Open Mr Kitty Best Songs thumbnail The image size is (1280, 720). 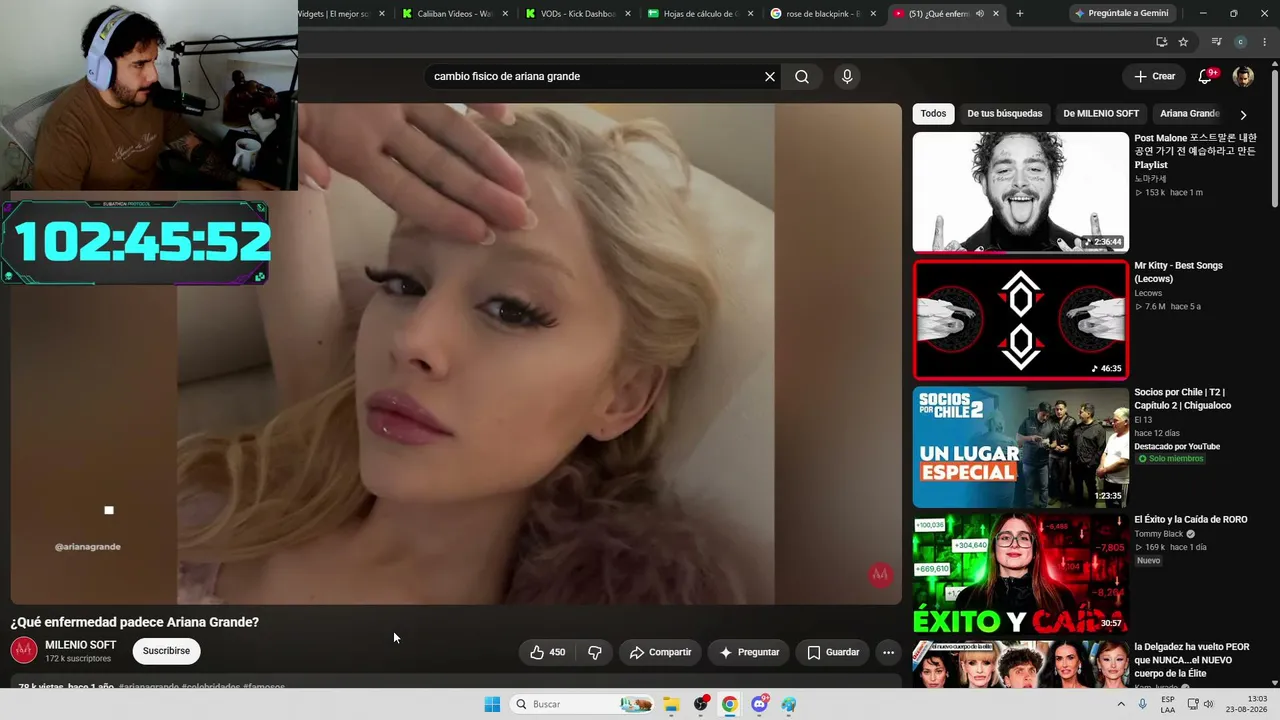click(x=1020, y=320)
